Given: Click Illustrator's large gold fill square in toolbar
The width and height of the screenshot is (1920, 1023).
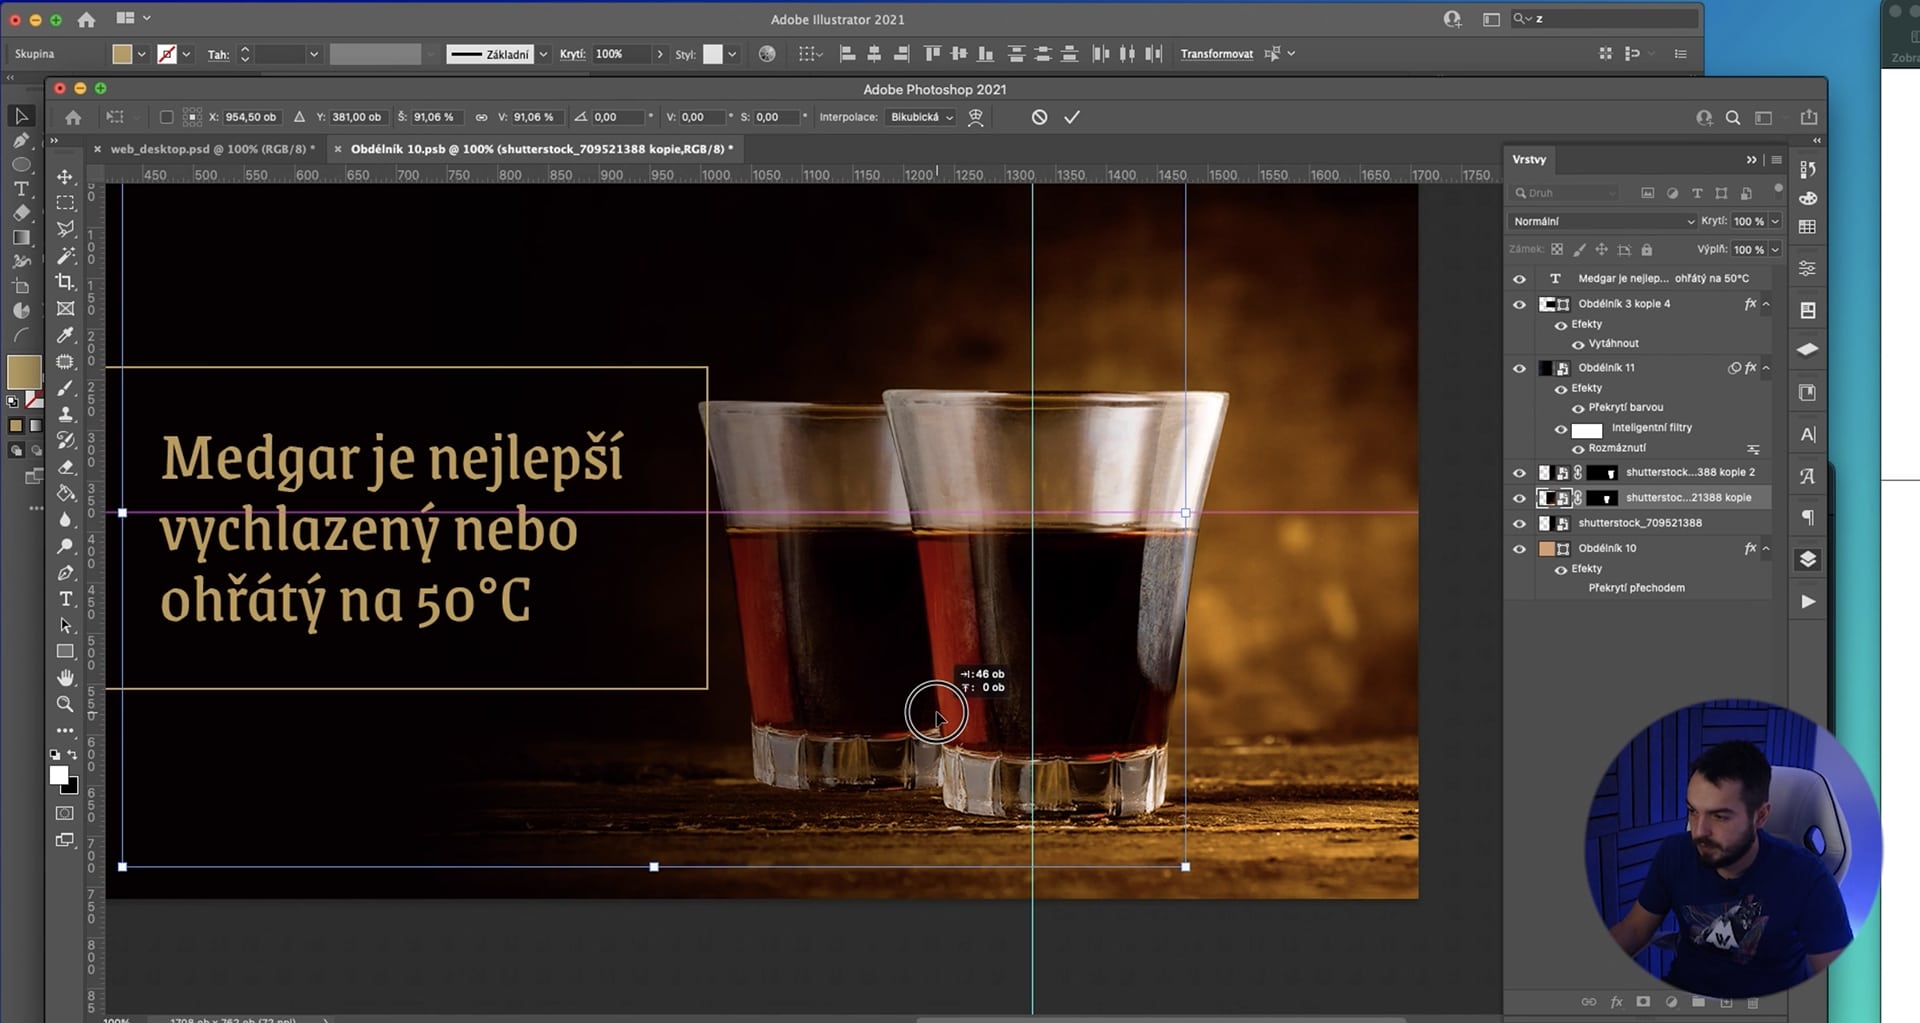Looking at the screenshot, I should (23, 372).
